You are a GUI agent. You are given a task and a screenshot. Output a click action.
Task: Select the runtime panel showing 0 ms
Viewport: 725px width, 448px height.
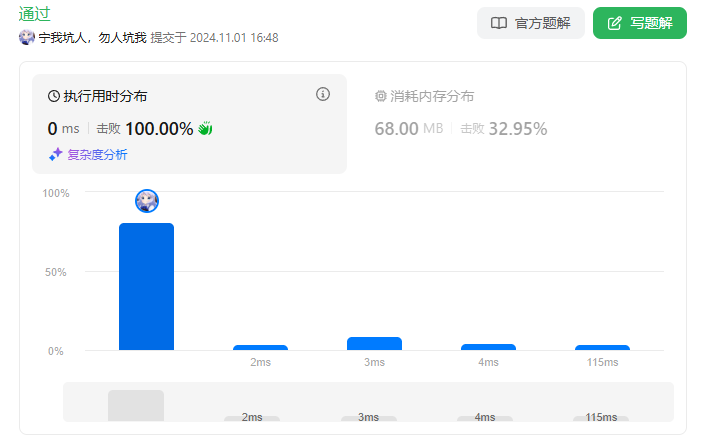tap(189, 124)
